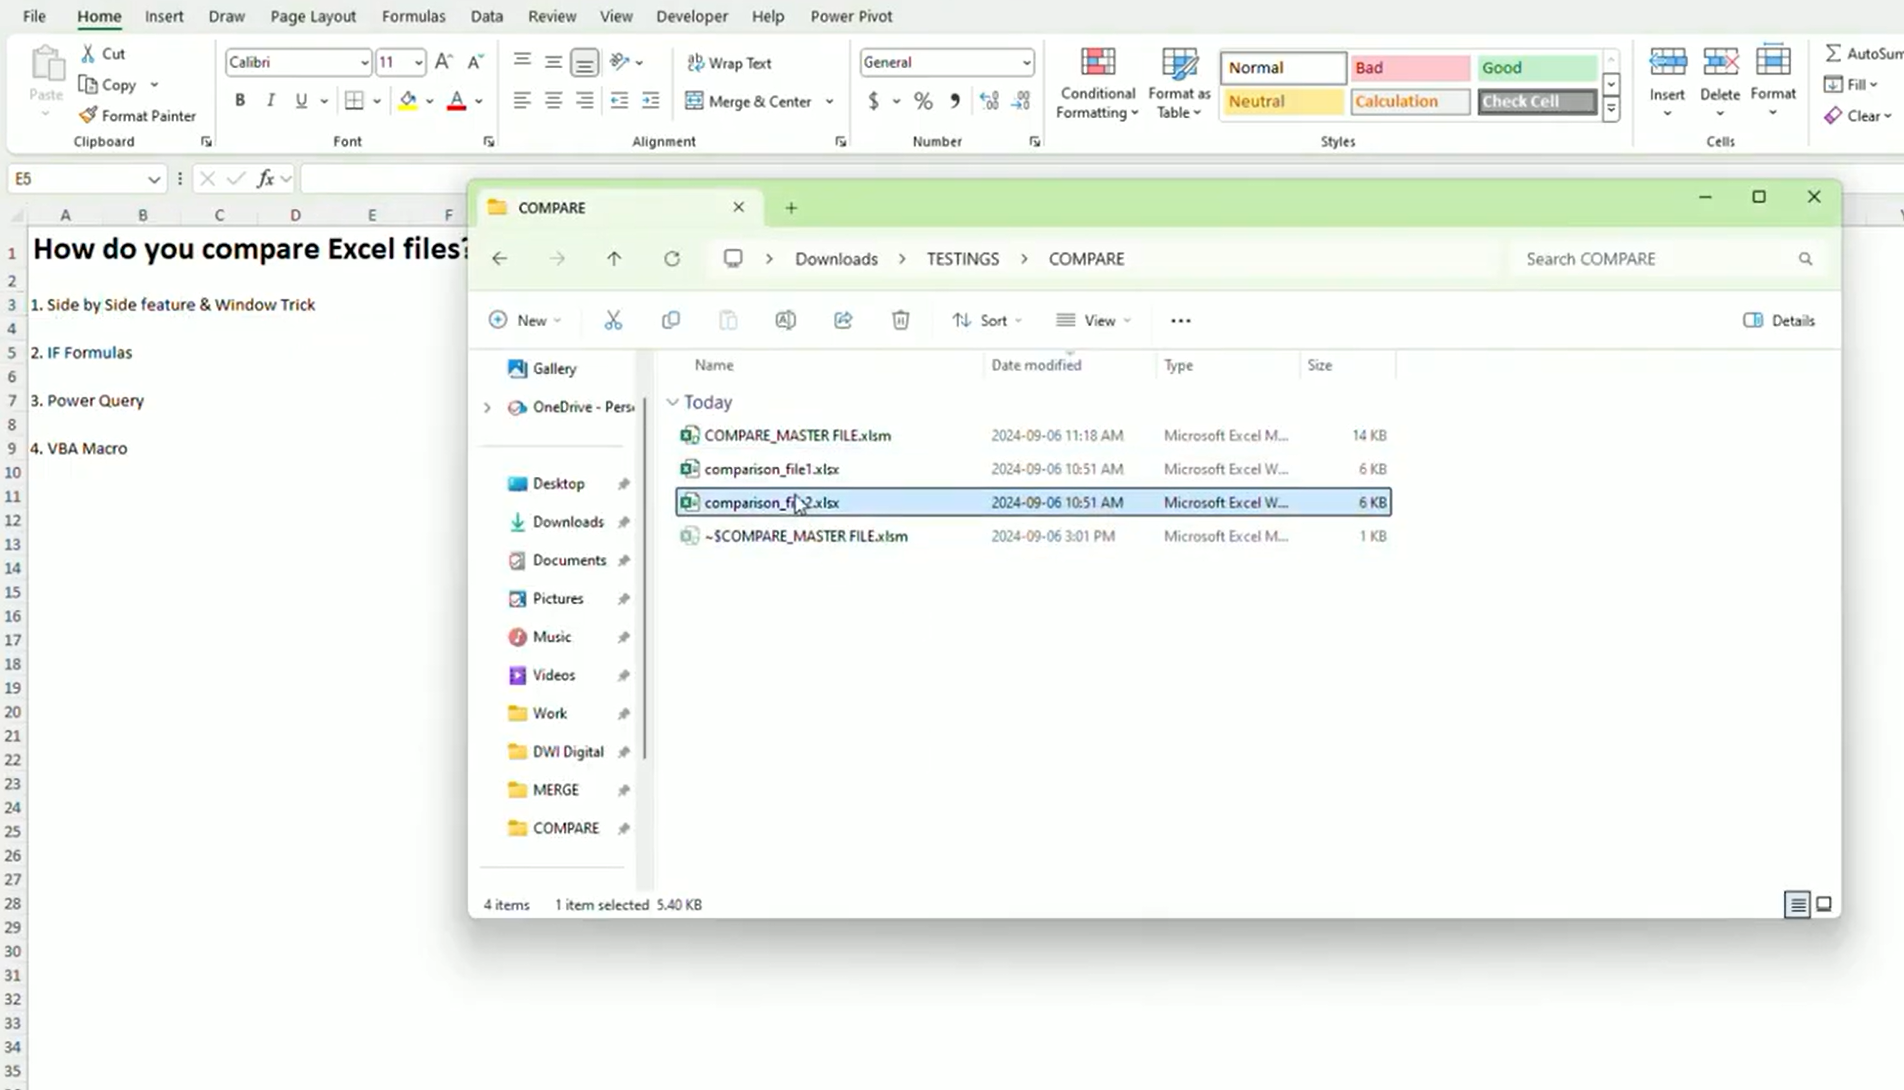Image resolution: width=1904 pixels, height=1090 pixels.
Task: Open the Developer ribbon tab
Action: pyautogui.click(x=692, y=16)
